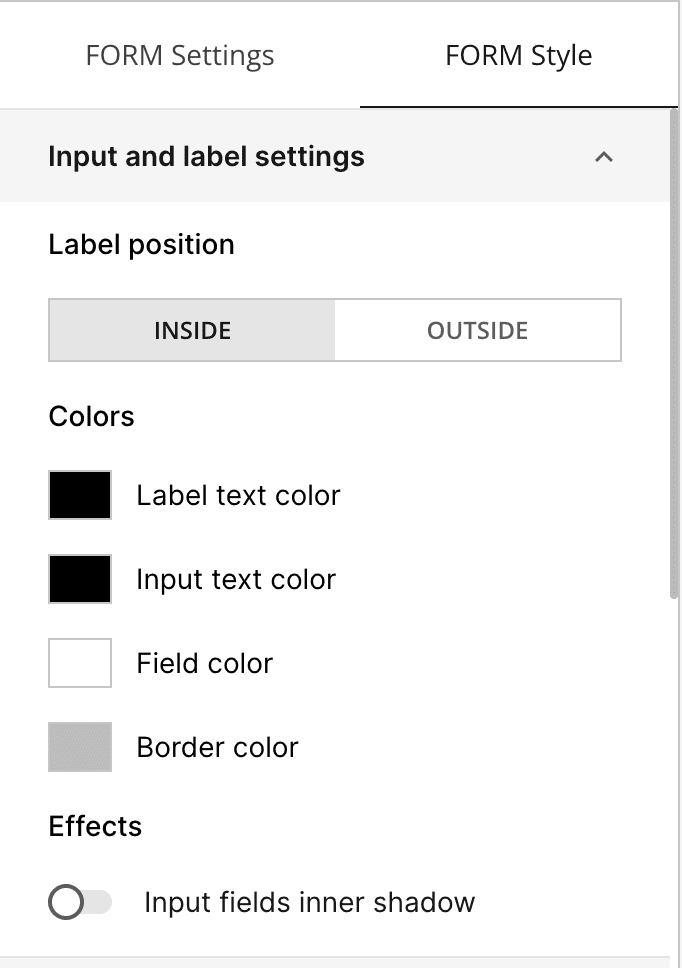Select OUTSIDE label position
The height and width of the screenshot is (968, 682).
point(477,330)
